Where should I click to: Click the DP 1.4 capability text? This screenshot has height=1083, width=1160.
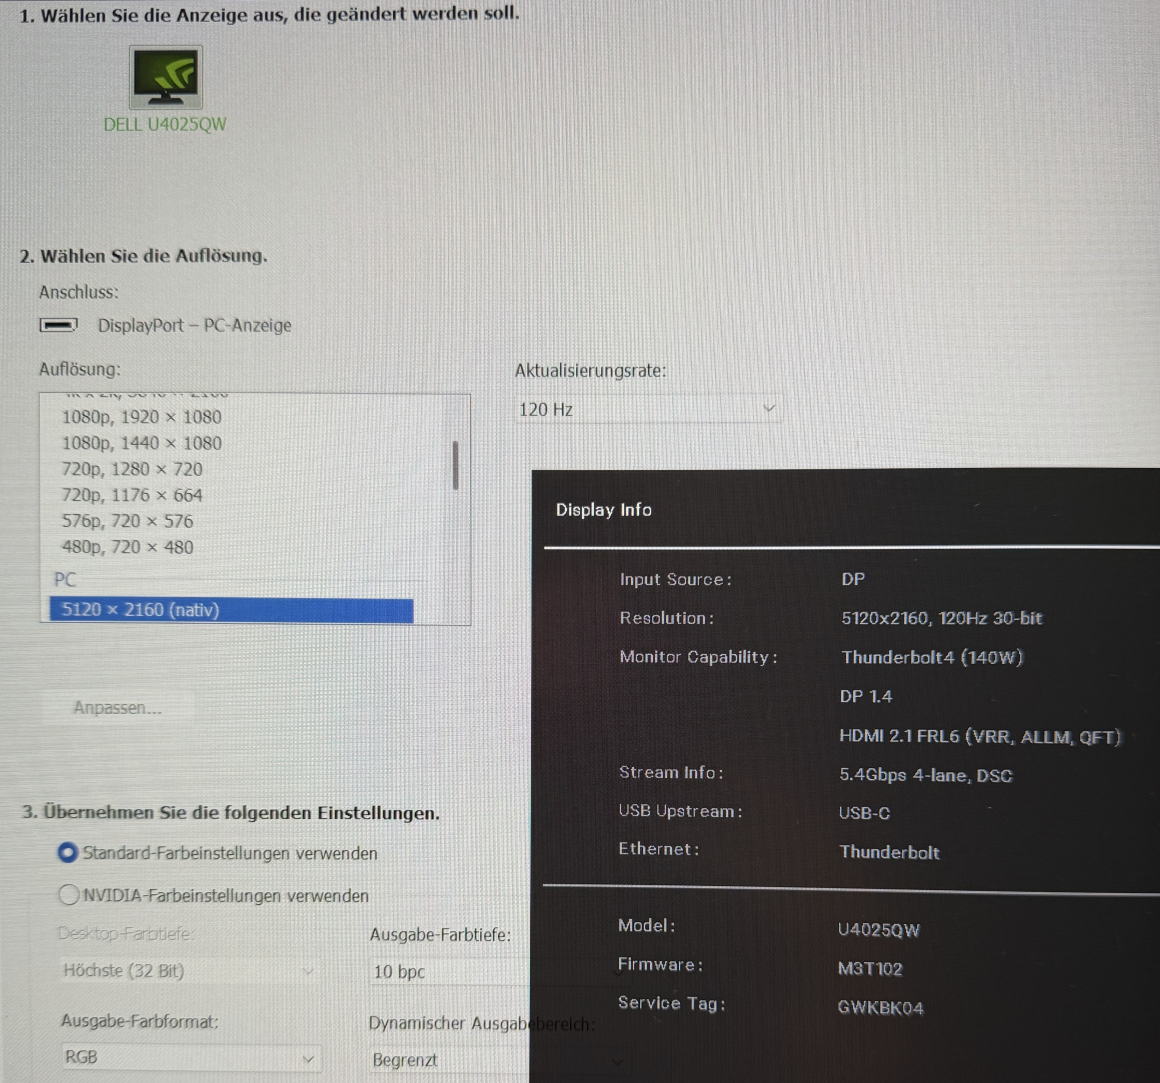[866, 697]
